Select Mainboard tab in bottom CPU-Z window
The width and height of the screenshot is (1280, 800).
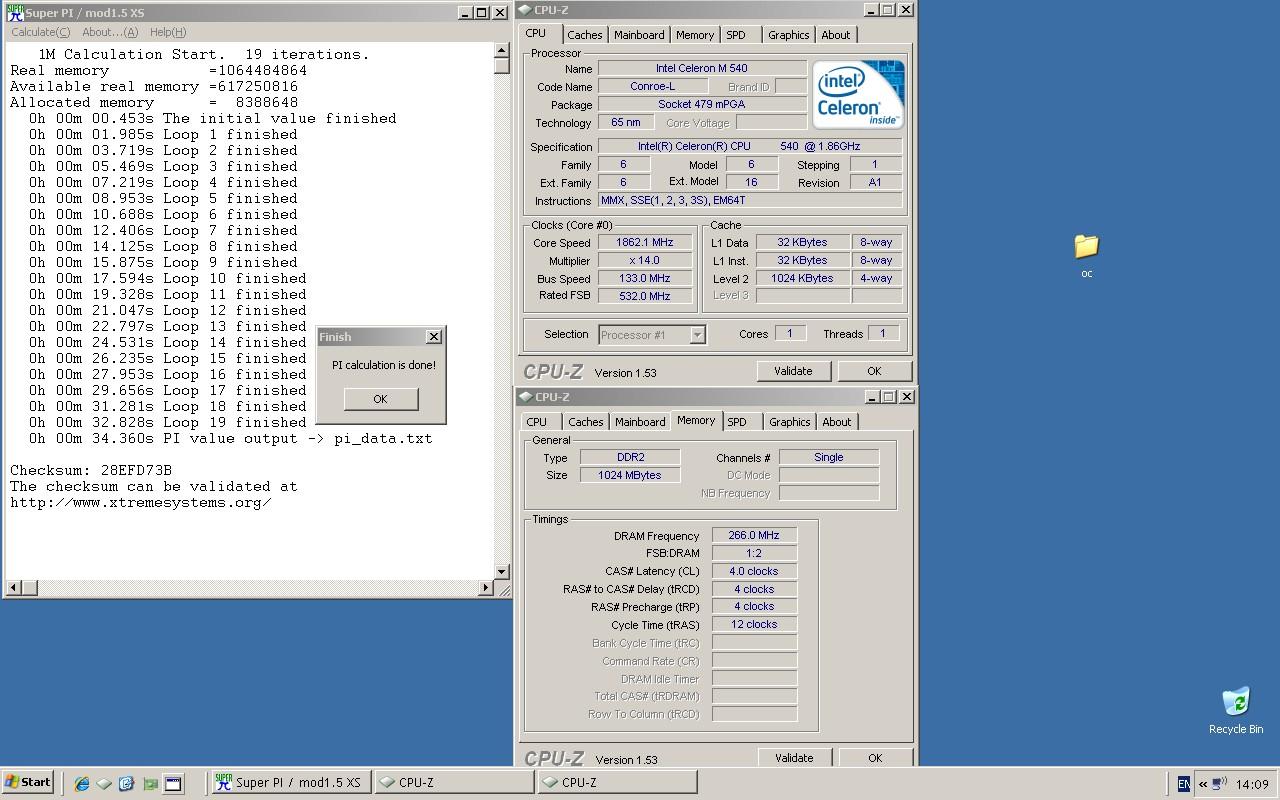(x=639, y=422)
